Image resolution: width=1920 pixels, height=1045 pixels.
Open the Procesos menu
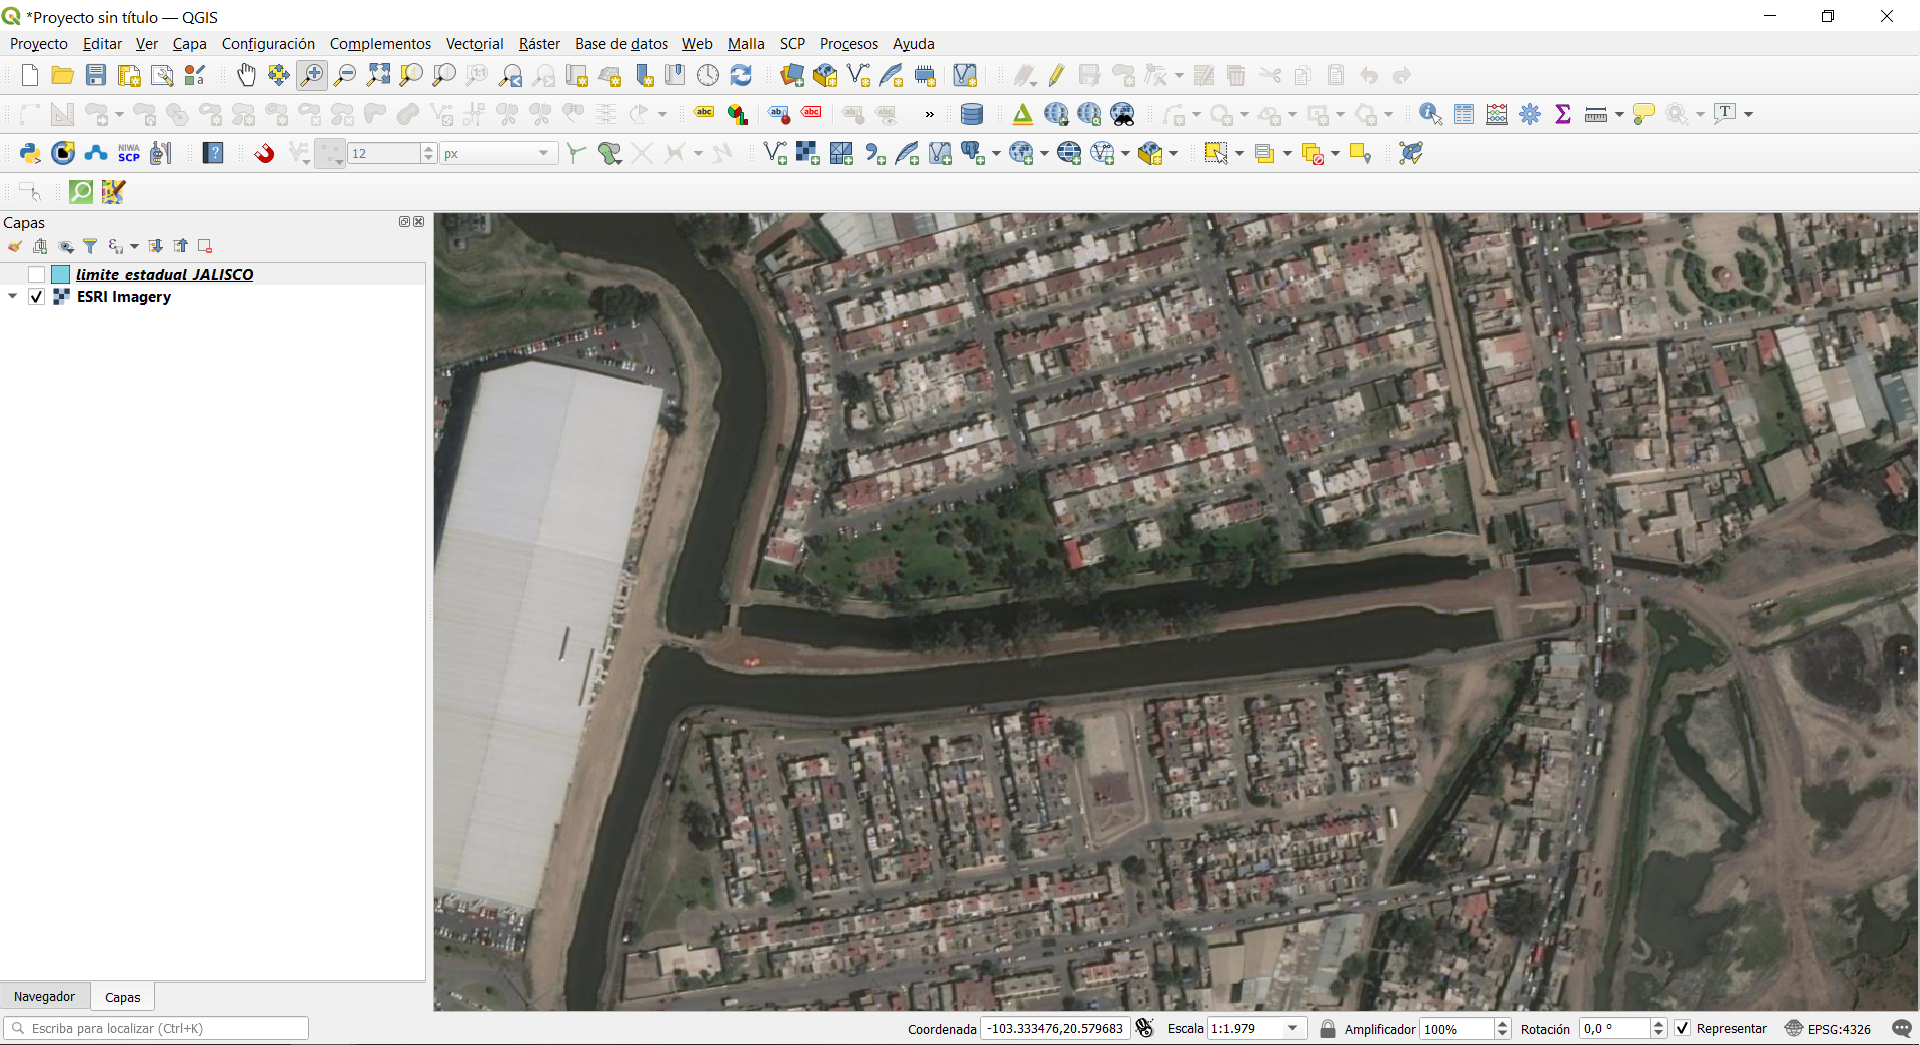coord(849,44)
